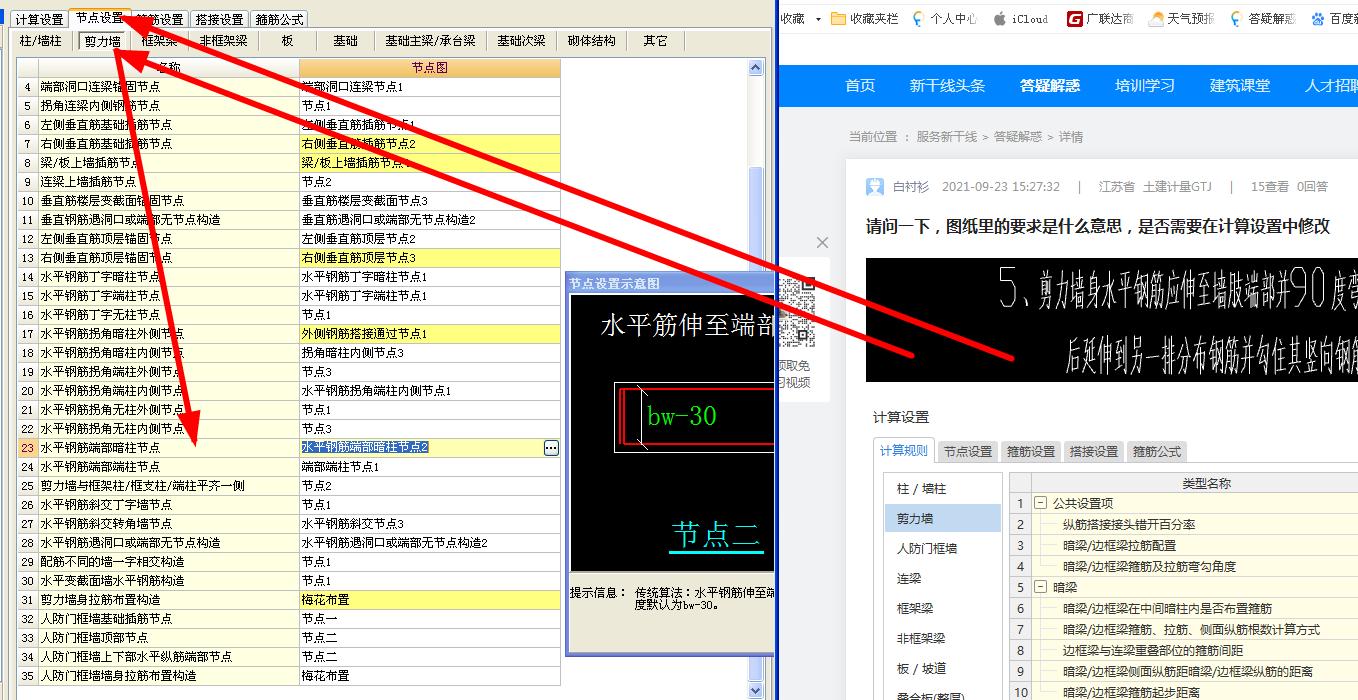Screen dimensions: 1358x700
Task: Select row 31 剪力墙身拉筋布置构造
Action: coord(168,600)
